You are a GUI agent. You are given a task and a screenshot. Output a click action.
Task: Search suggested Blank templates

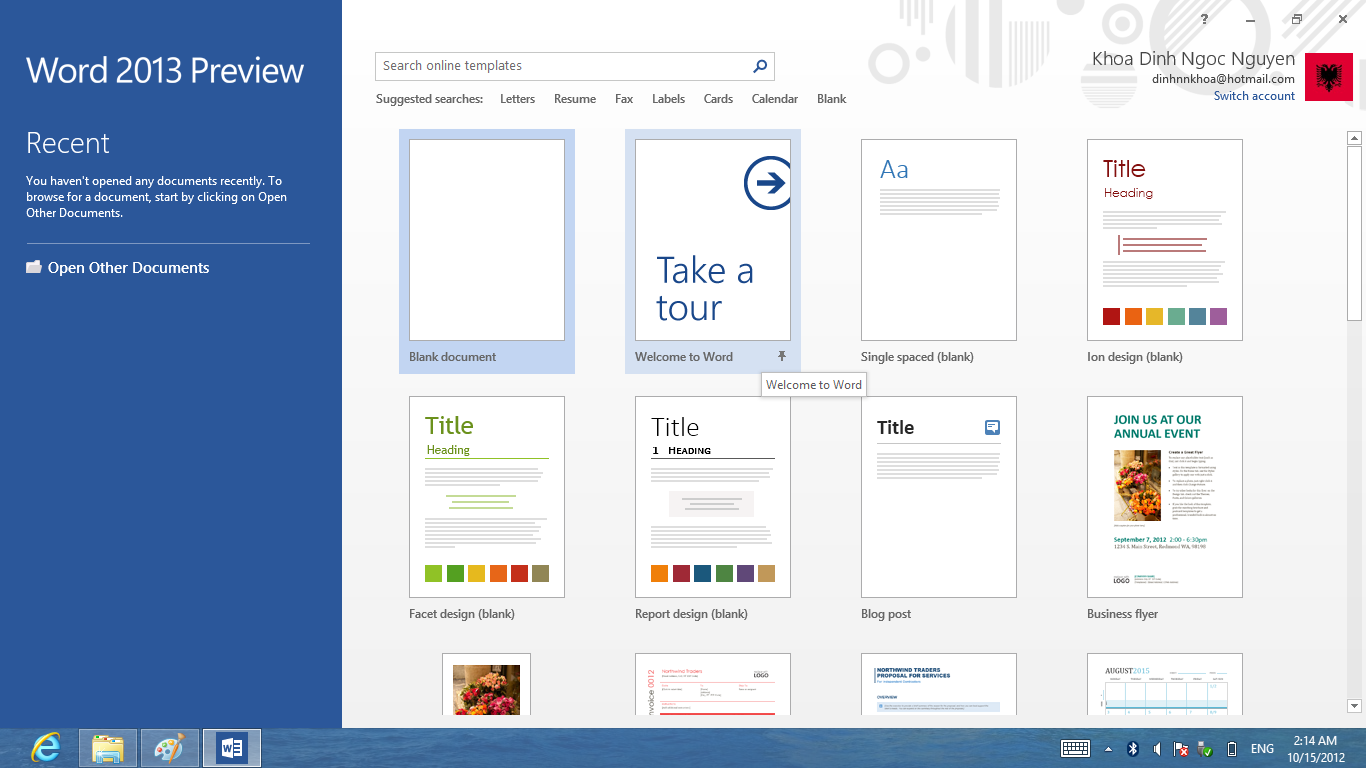pyautogui.click(x=831, y=99)
